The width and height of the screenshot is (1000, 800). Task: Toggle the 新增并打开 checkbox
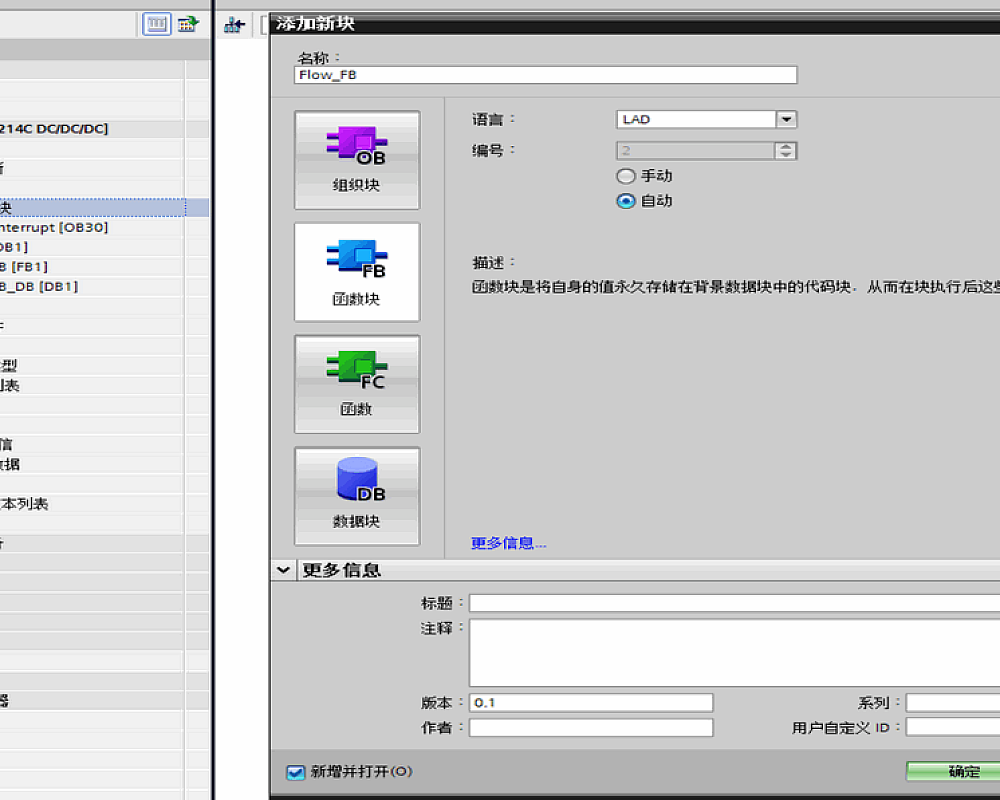click(x=295, y=772)
